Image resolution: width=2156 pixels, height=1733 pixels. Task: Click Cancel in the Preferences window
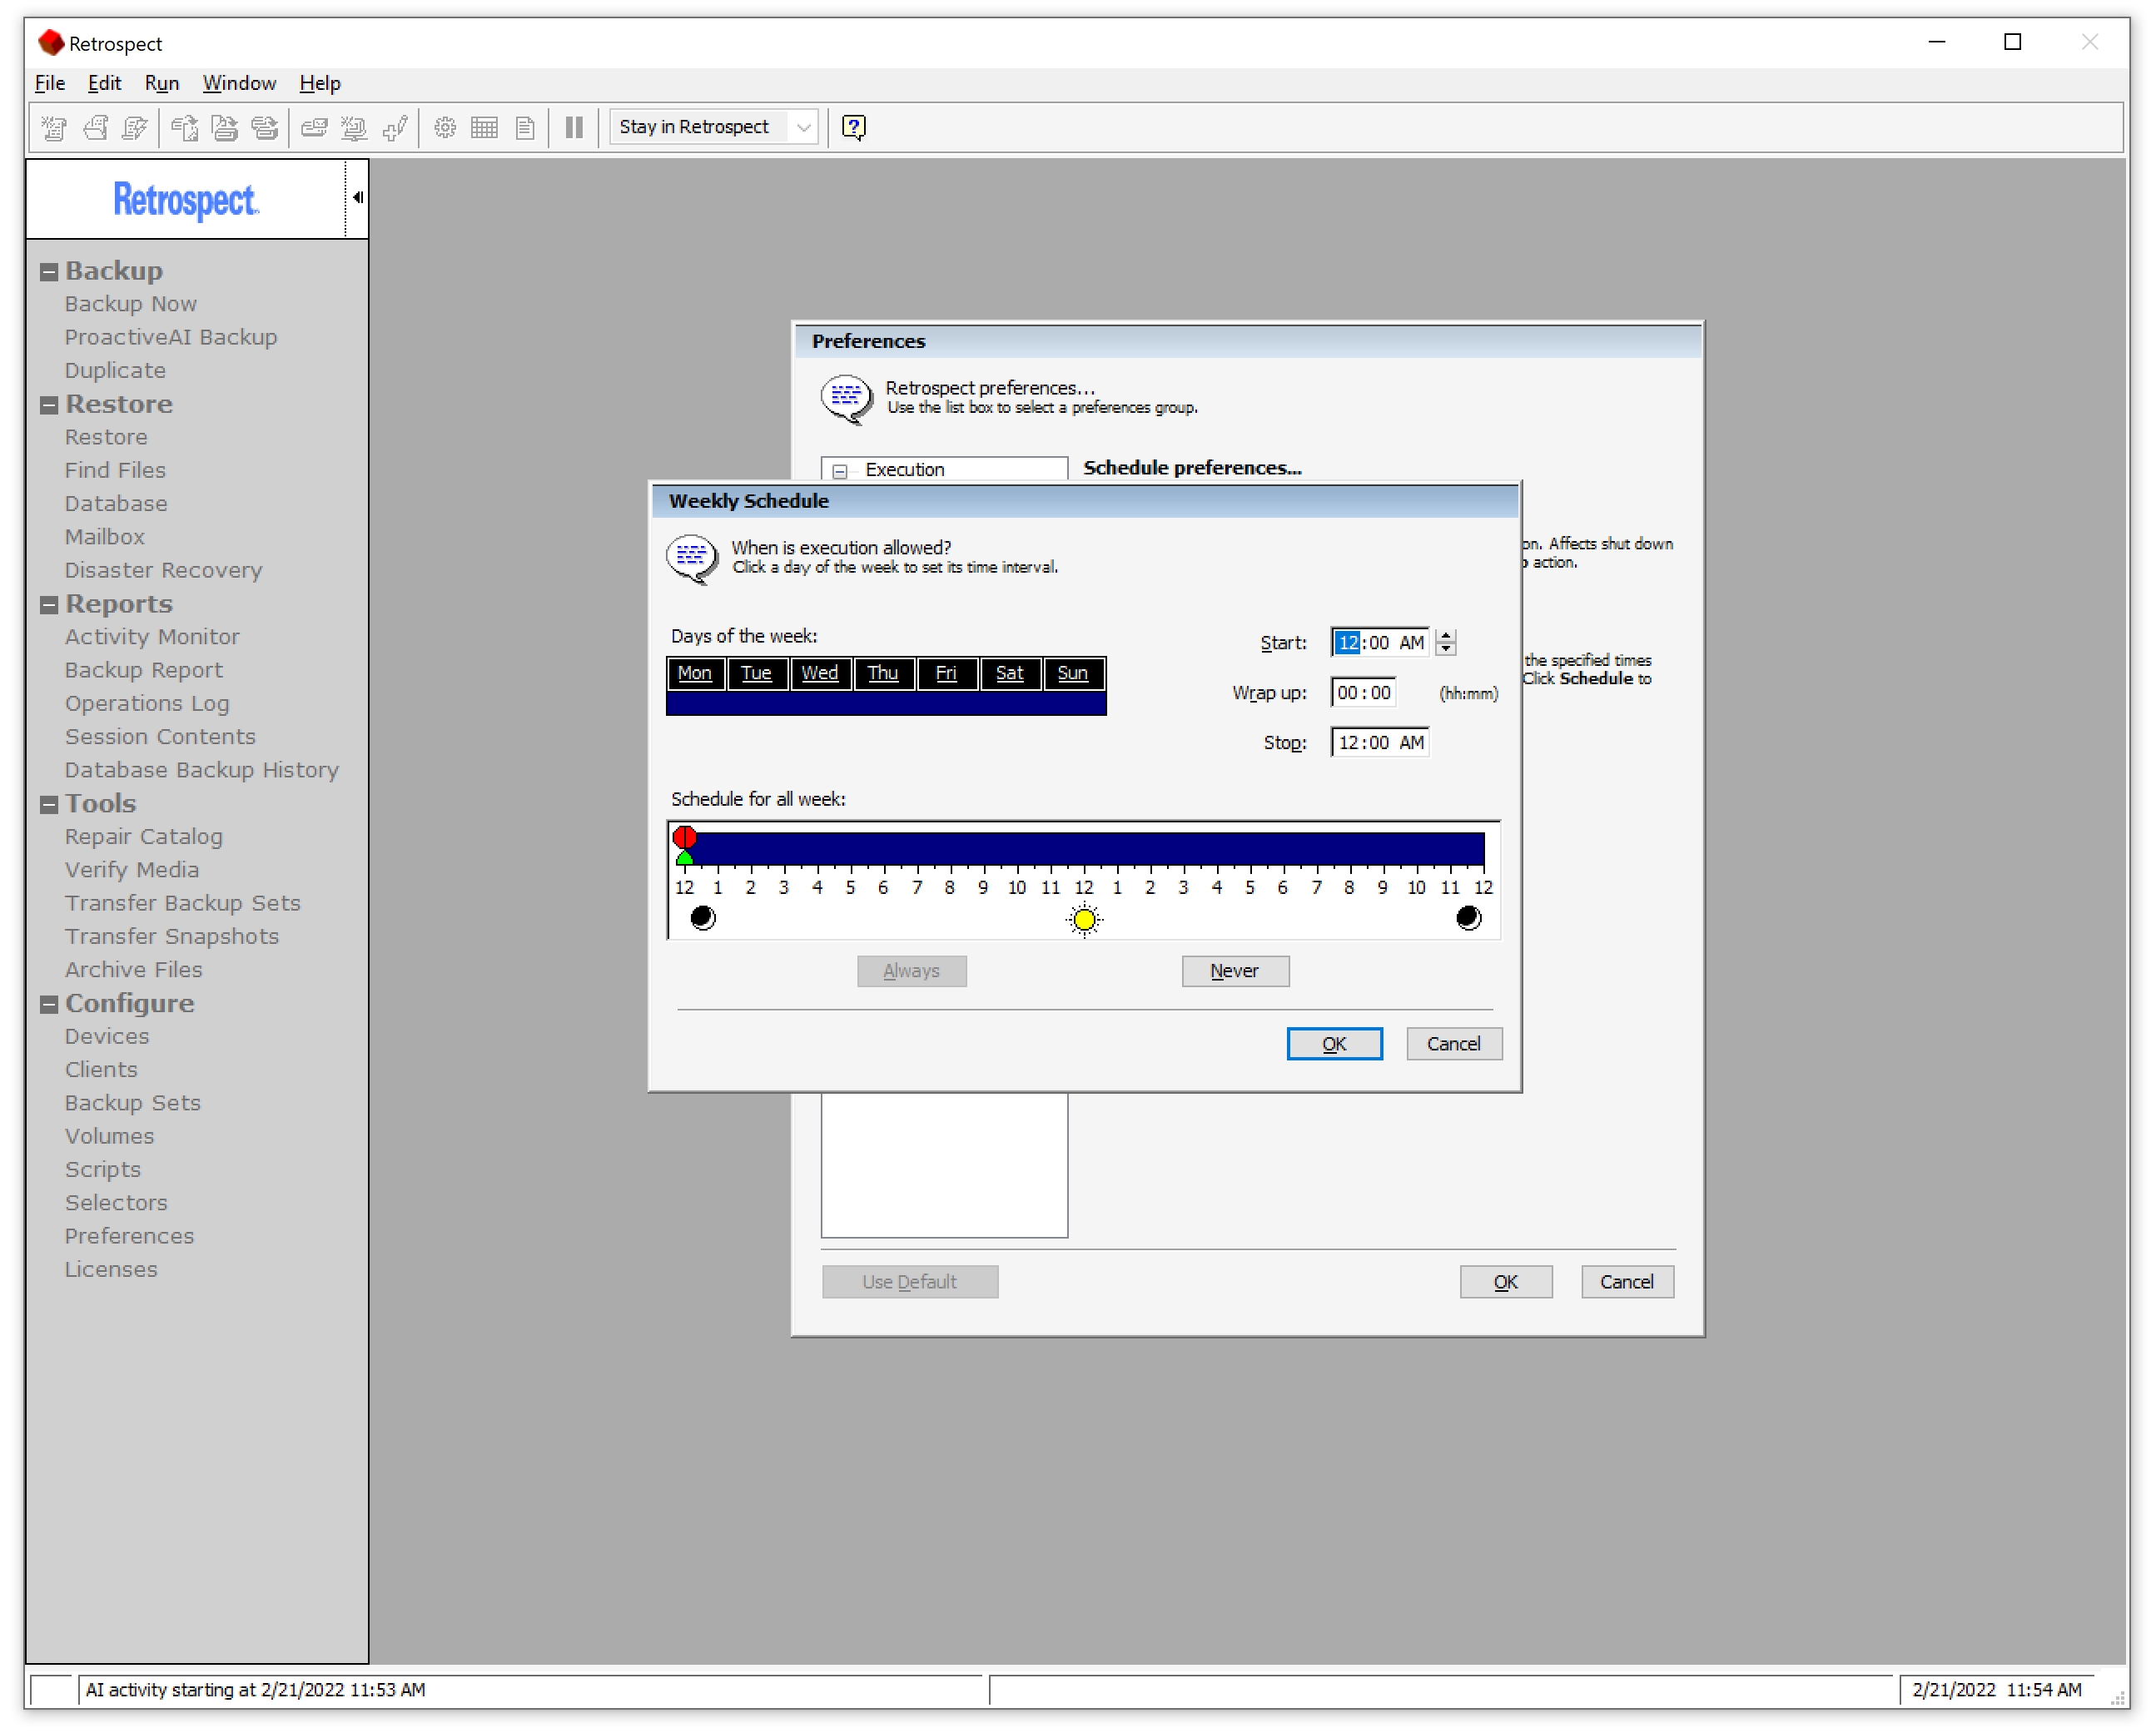[1627, 1282]
